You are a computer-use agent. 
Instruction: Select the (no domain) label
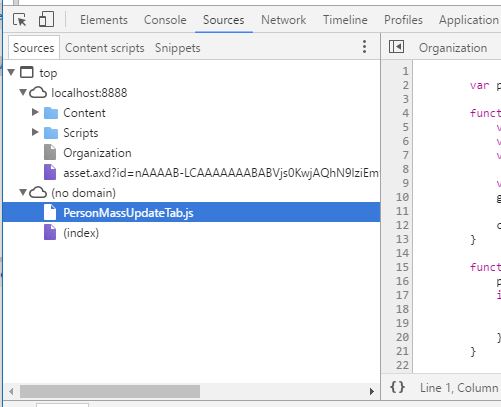pyautogui.click(x=83, y=193)
